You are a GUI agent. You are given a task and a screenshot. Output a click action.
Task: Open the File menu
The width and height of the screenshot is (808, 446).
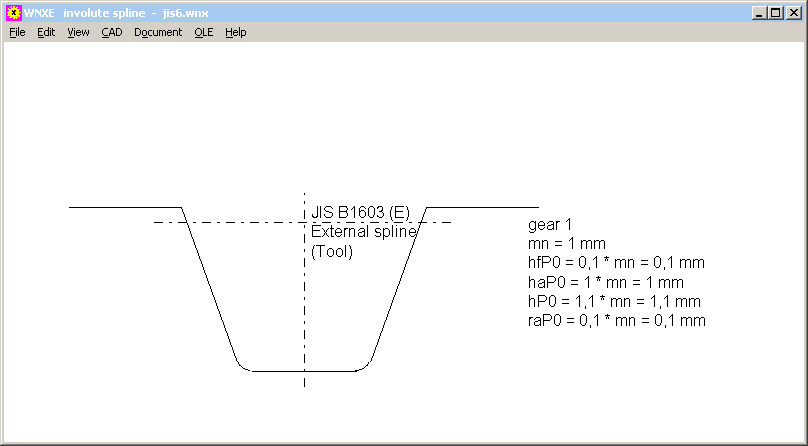pyautogui.click(x=17, y=32)
